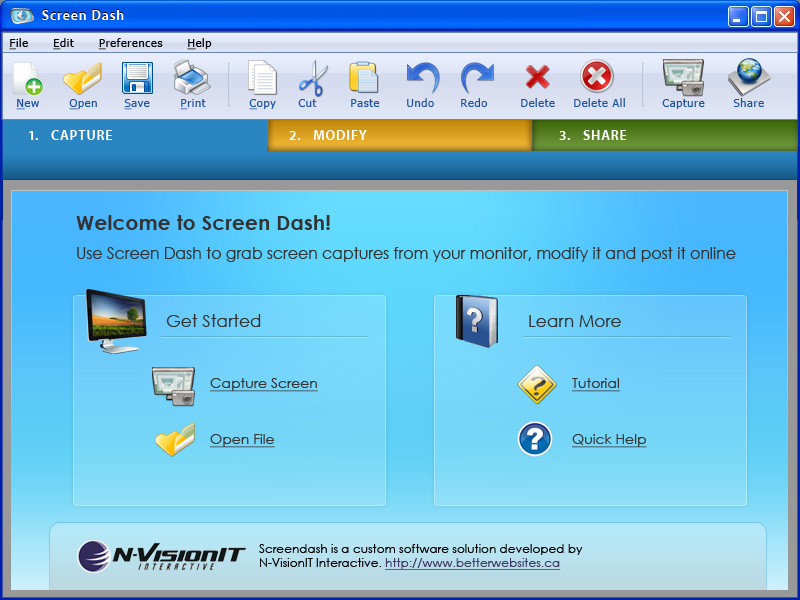800x600 pixels.
Task: Click the Learn More heading text
Action: pos(574,321)
